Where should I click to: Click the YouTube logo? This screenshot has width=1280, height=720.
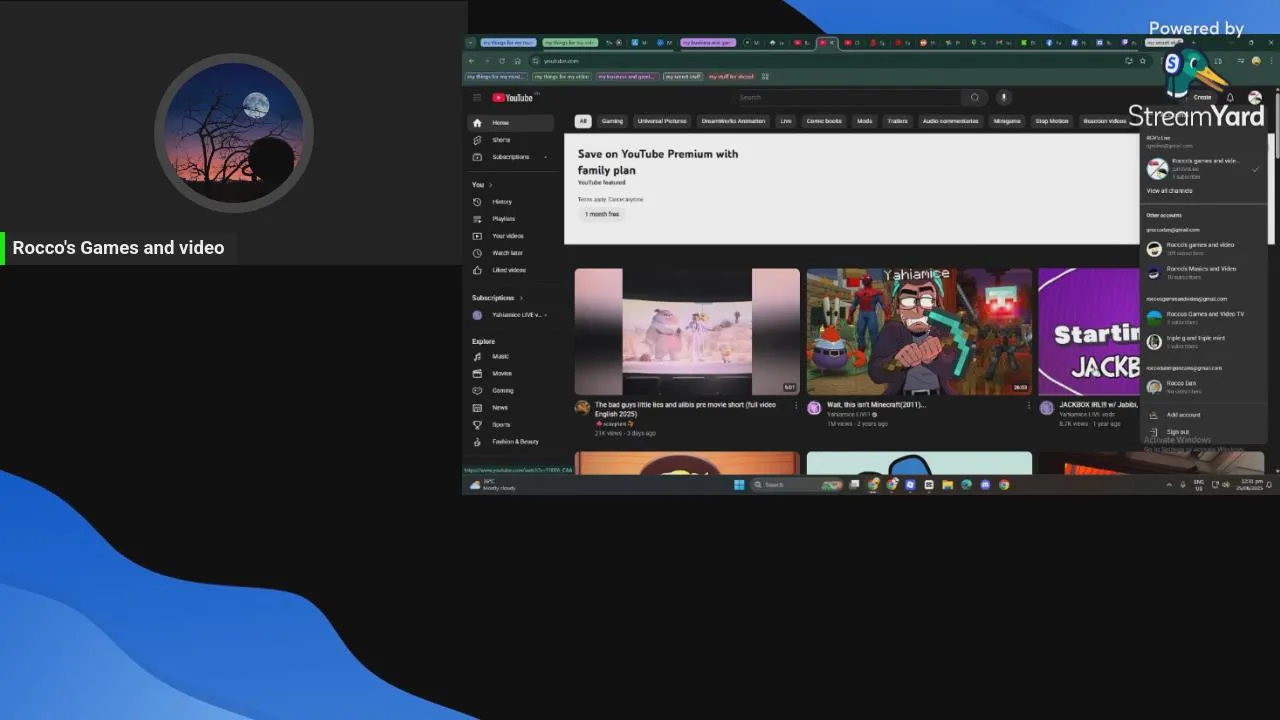pyautogui.click(x=513, y=97)
